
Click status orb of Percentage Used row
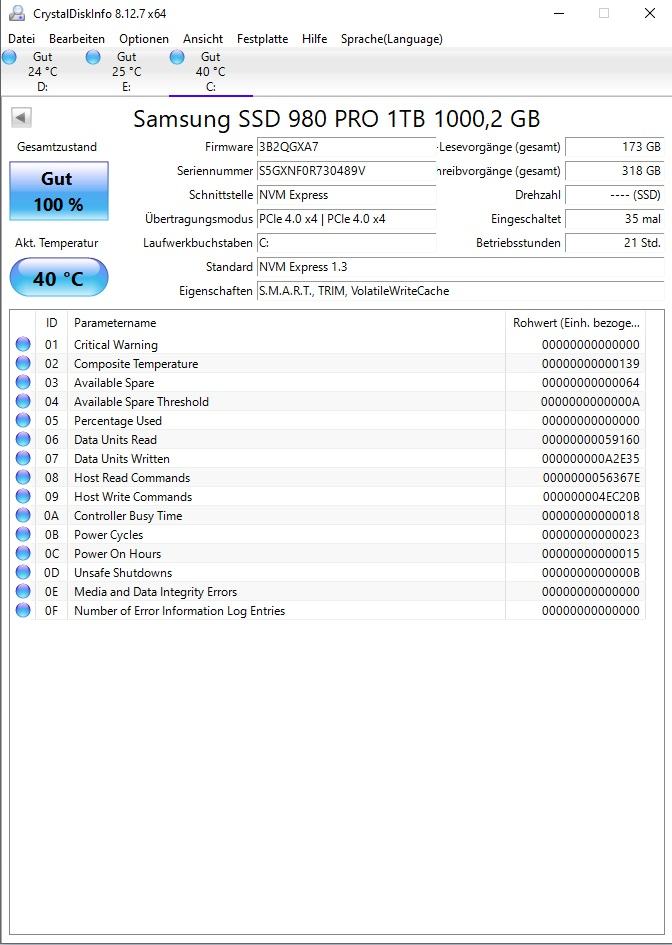(x=23, y=421)
